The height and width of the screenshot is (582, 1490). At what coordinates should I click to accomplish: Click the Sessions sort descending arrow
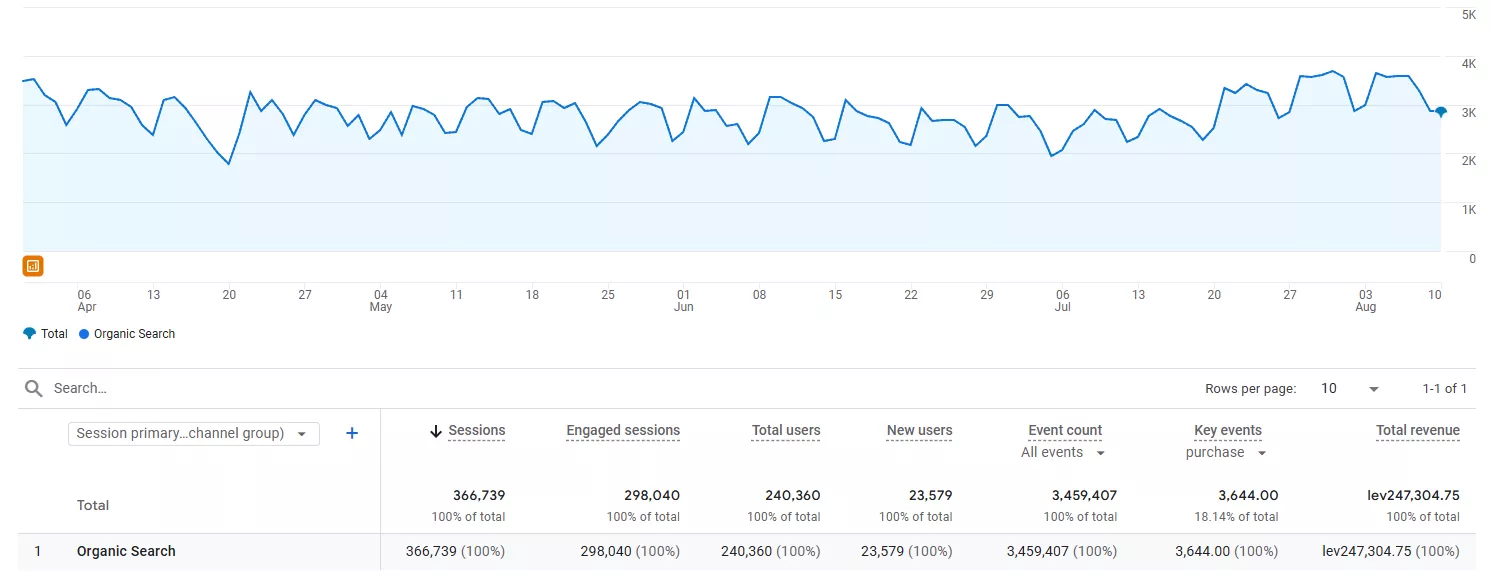435,432
